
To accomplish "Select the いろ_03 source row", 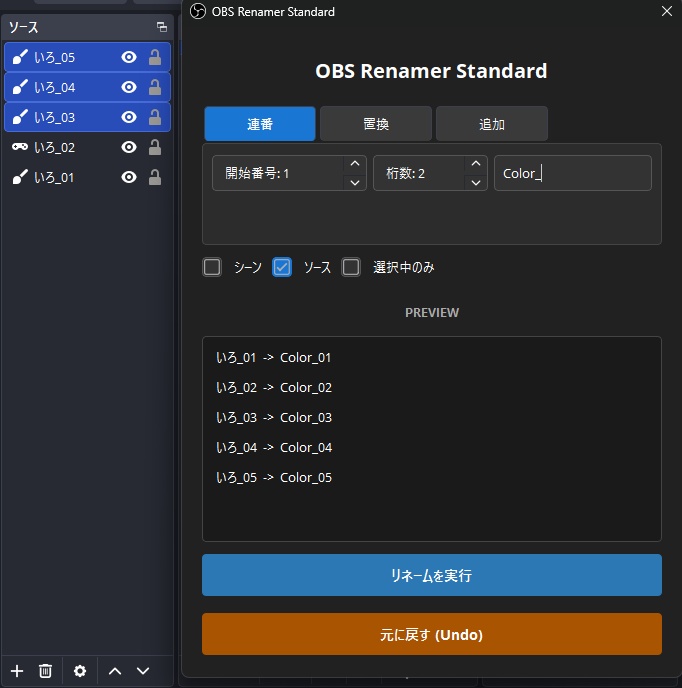I will (87, 117).
